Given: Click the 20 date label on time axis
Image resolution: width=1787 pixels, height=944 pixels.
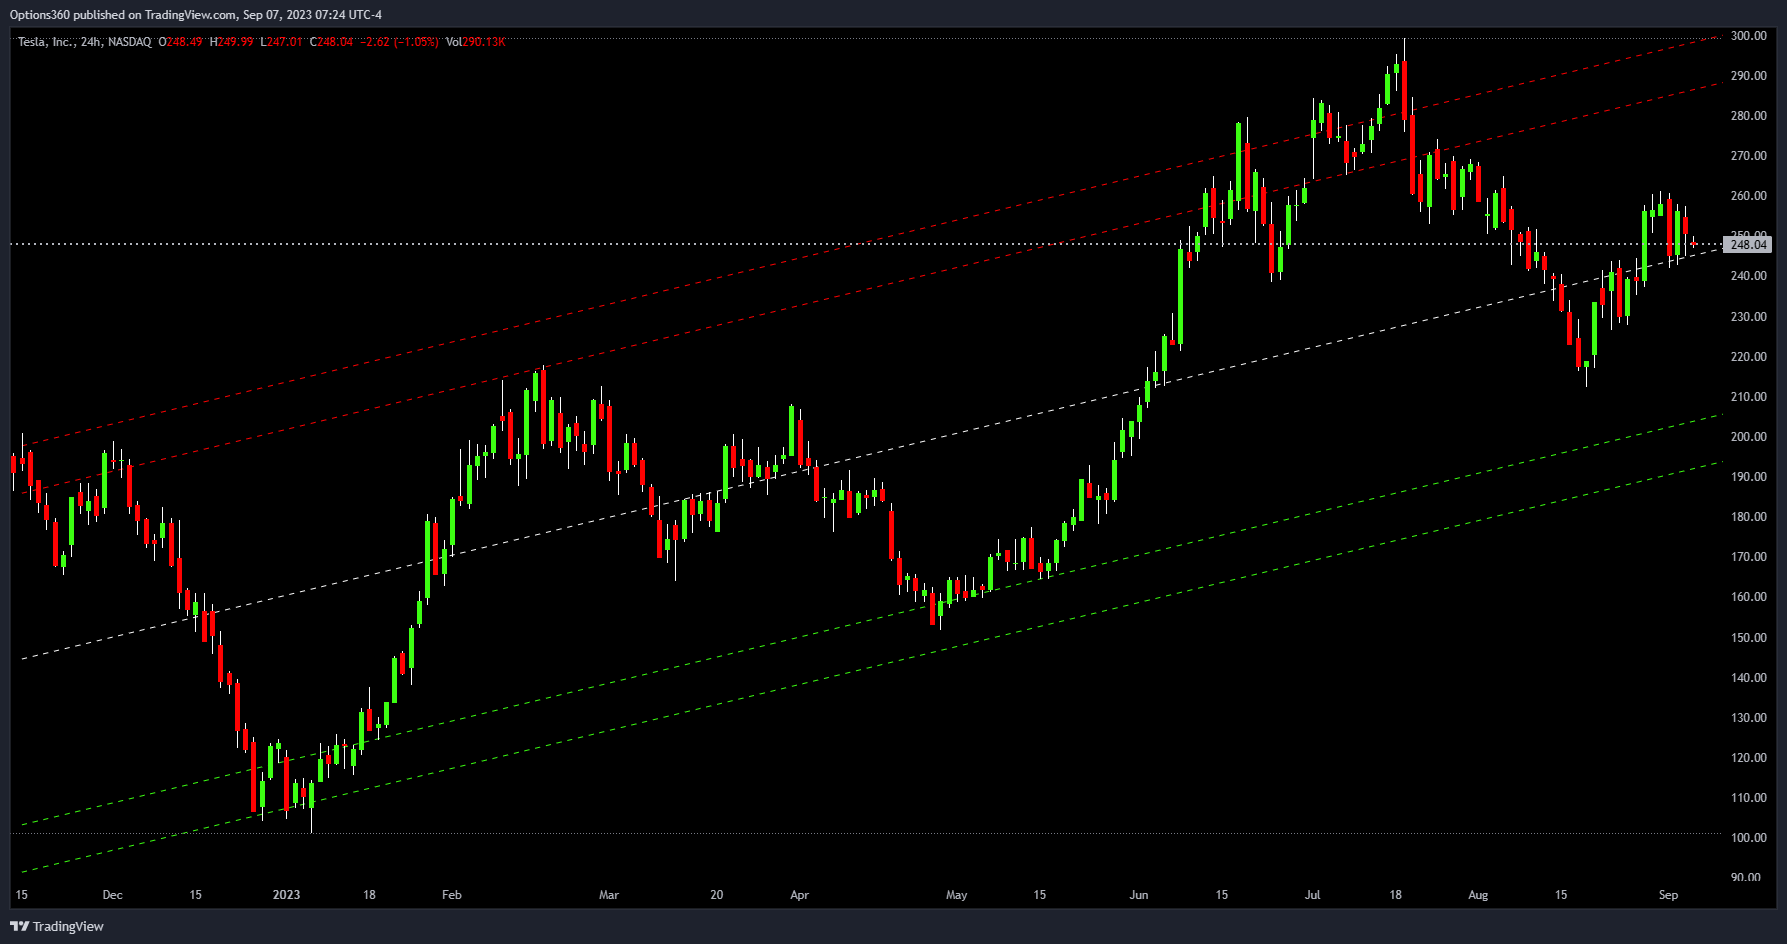Looking at the screenshot, I should (x=716, y=895).
